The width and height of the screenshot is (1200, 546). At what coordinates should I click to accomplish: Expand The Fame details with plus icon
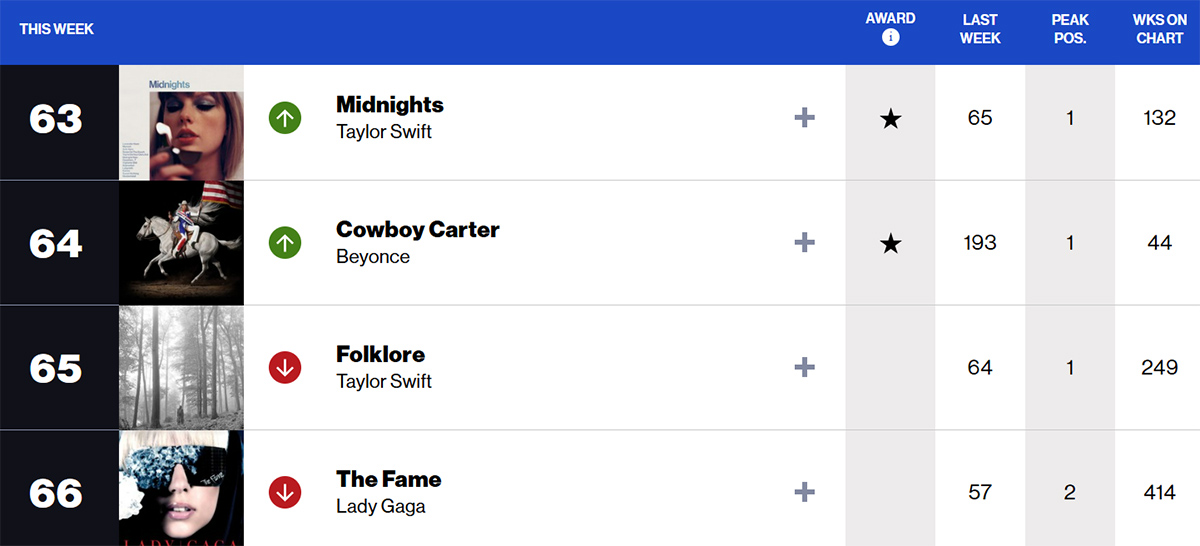[804, 492]
